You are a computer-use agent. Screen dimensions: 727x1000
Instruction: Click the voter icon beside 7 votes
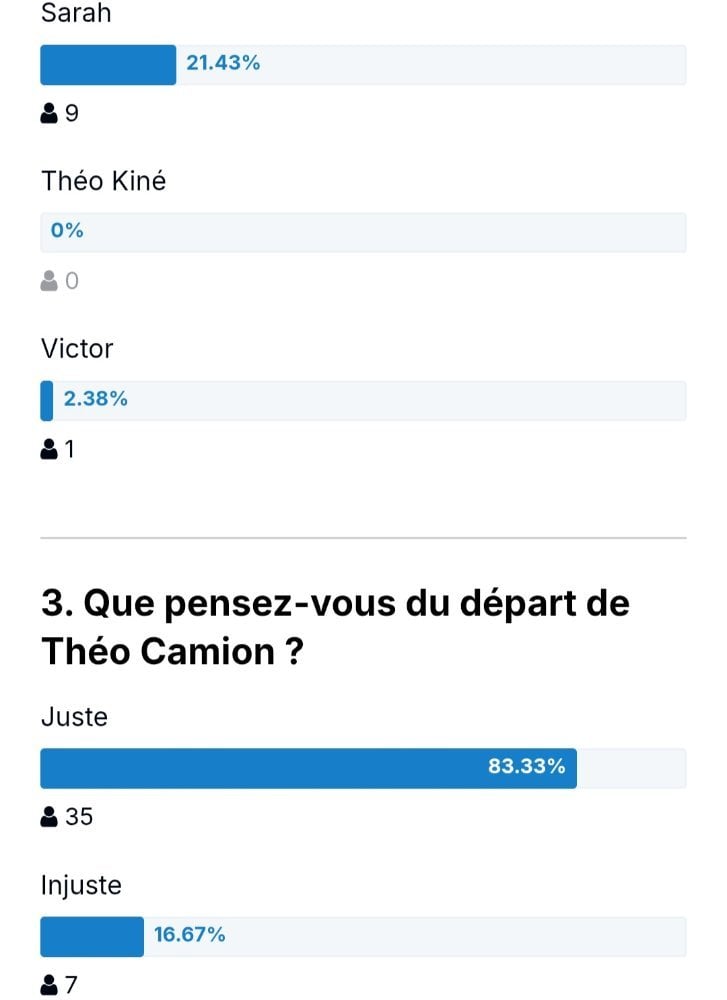[x=49, y=984]
